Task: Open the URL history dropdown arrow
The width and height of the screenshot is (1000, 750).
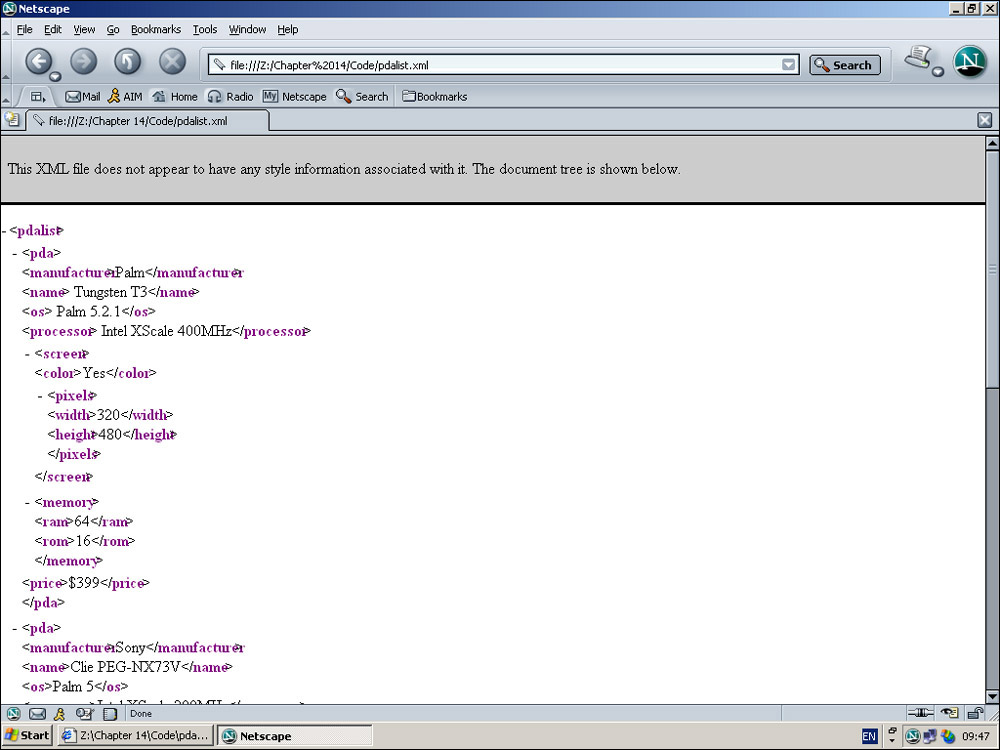Action: coord(789,65)
